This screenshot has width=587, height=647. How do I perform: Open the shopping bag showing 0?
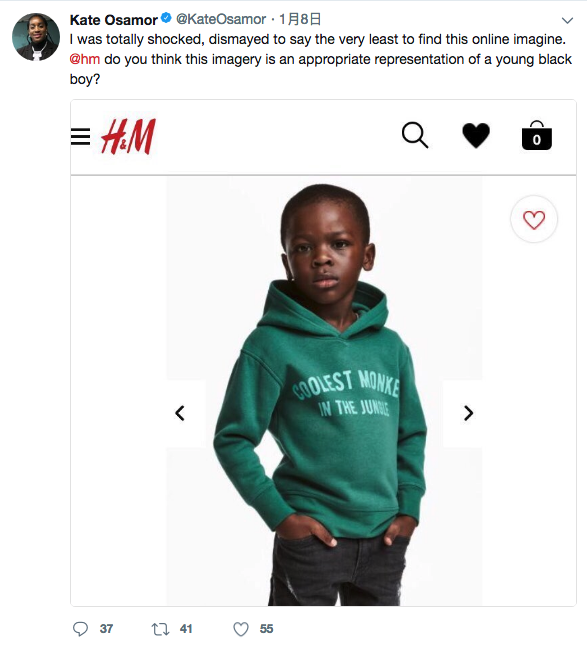537,135
